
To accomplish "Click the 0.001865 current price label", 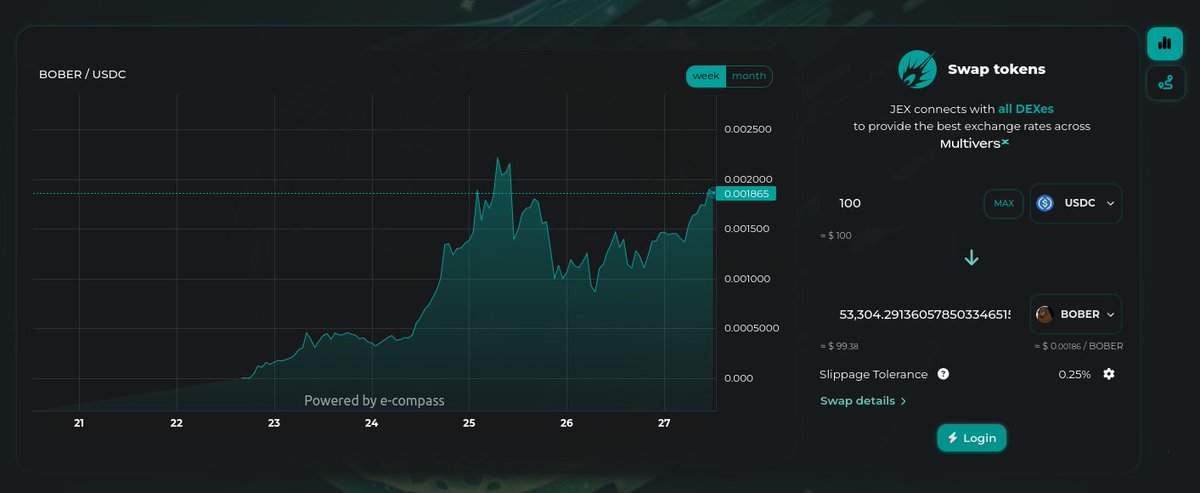I will click(x=745, y=193).
